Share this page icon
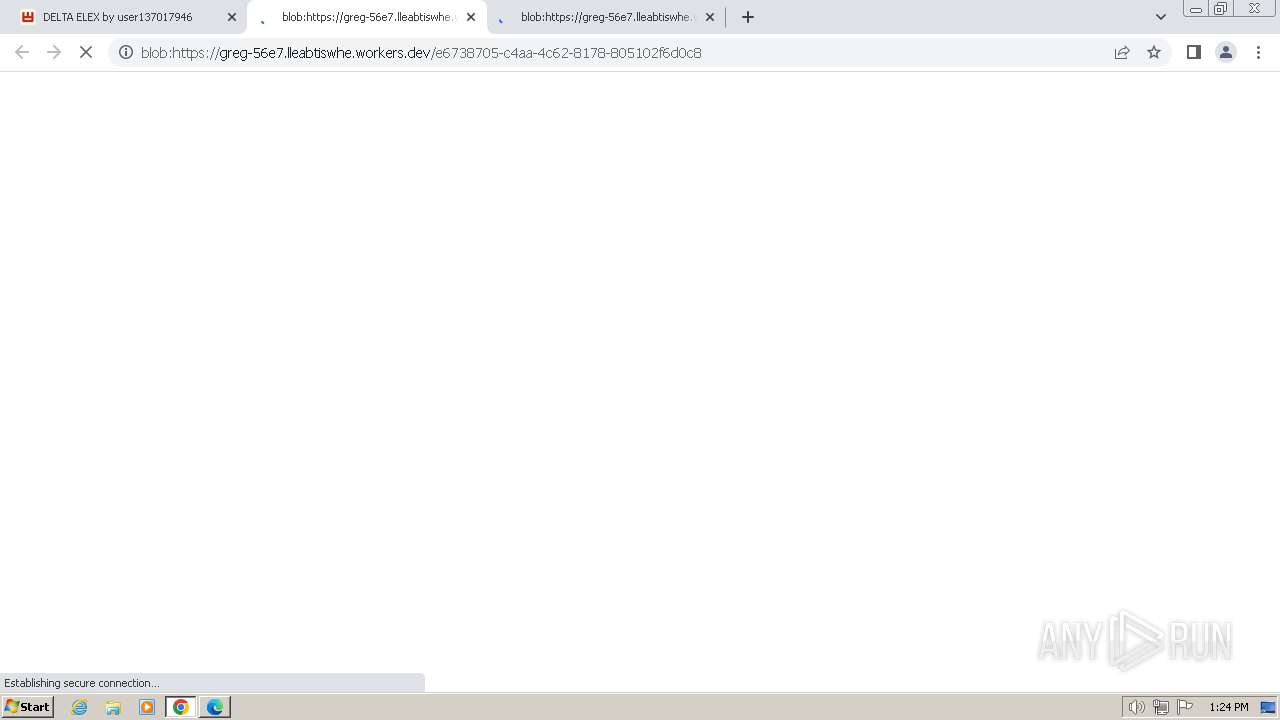Screen dimensions: 1280x720 [1122, 52]
